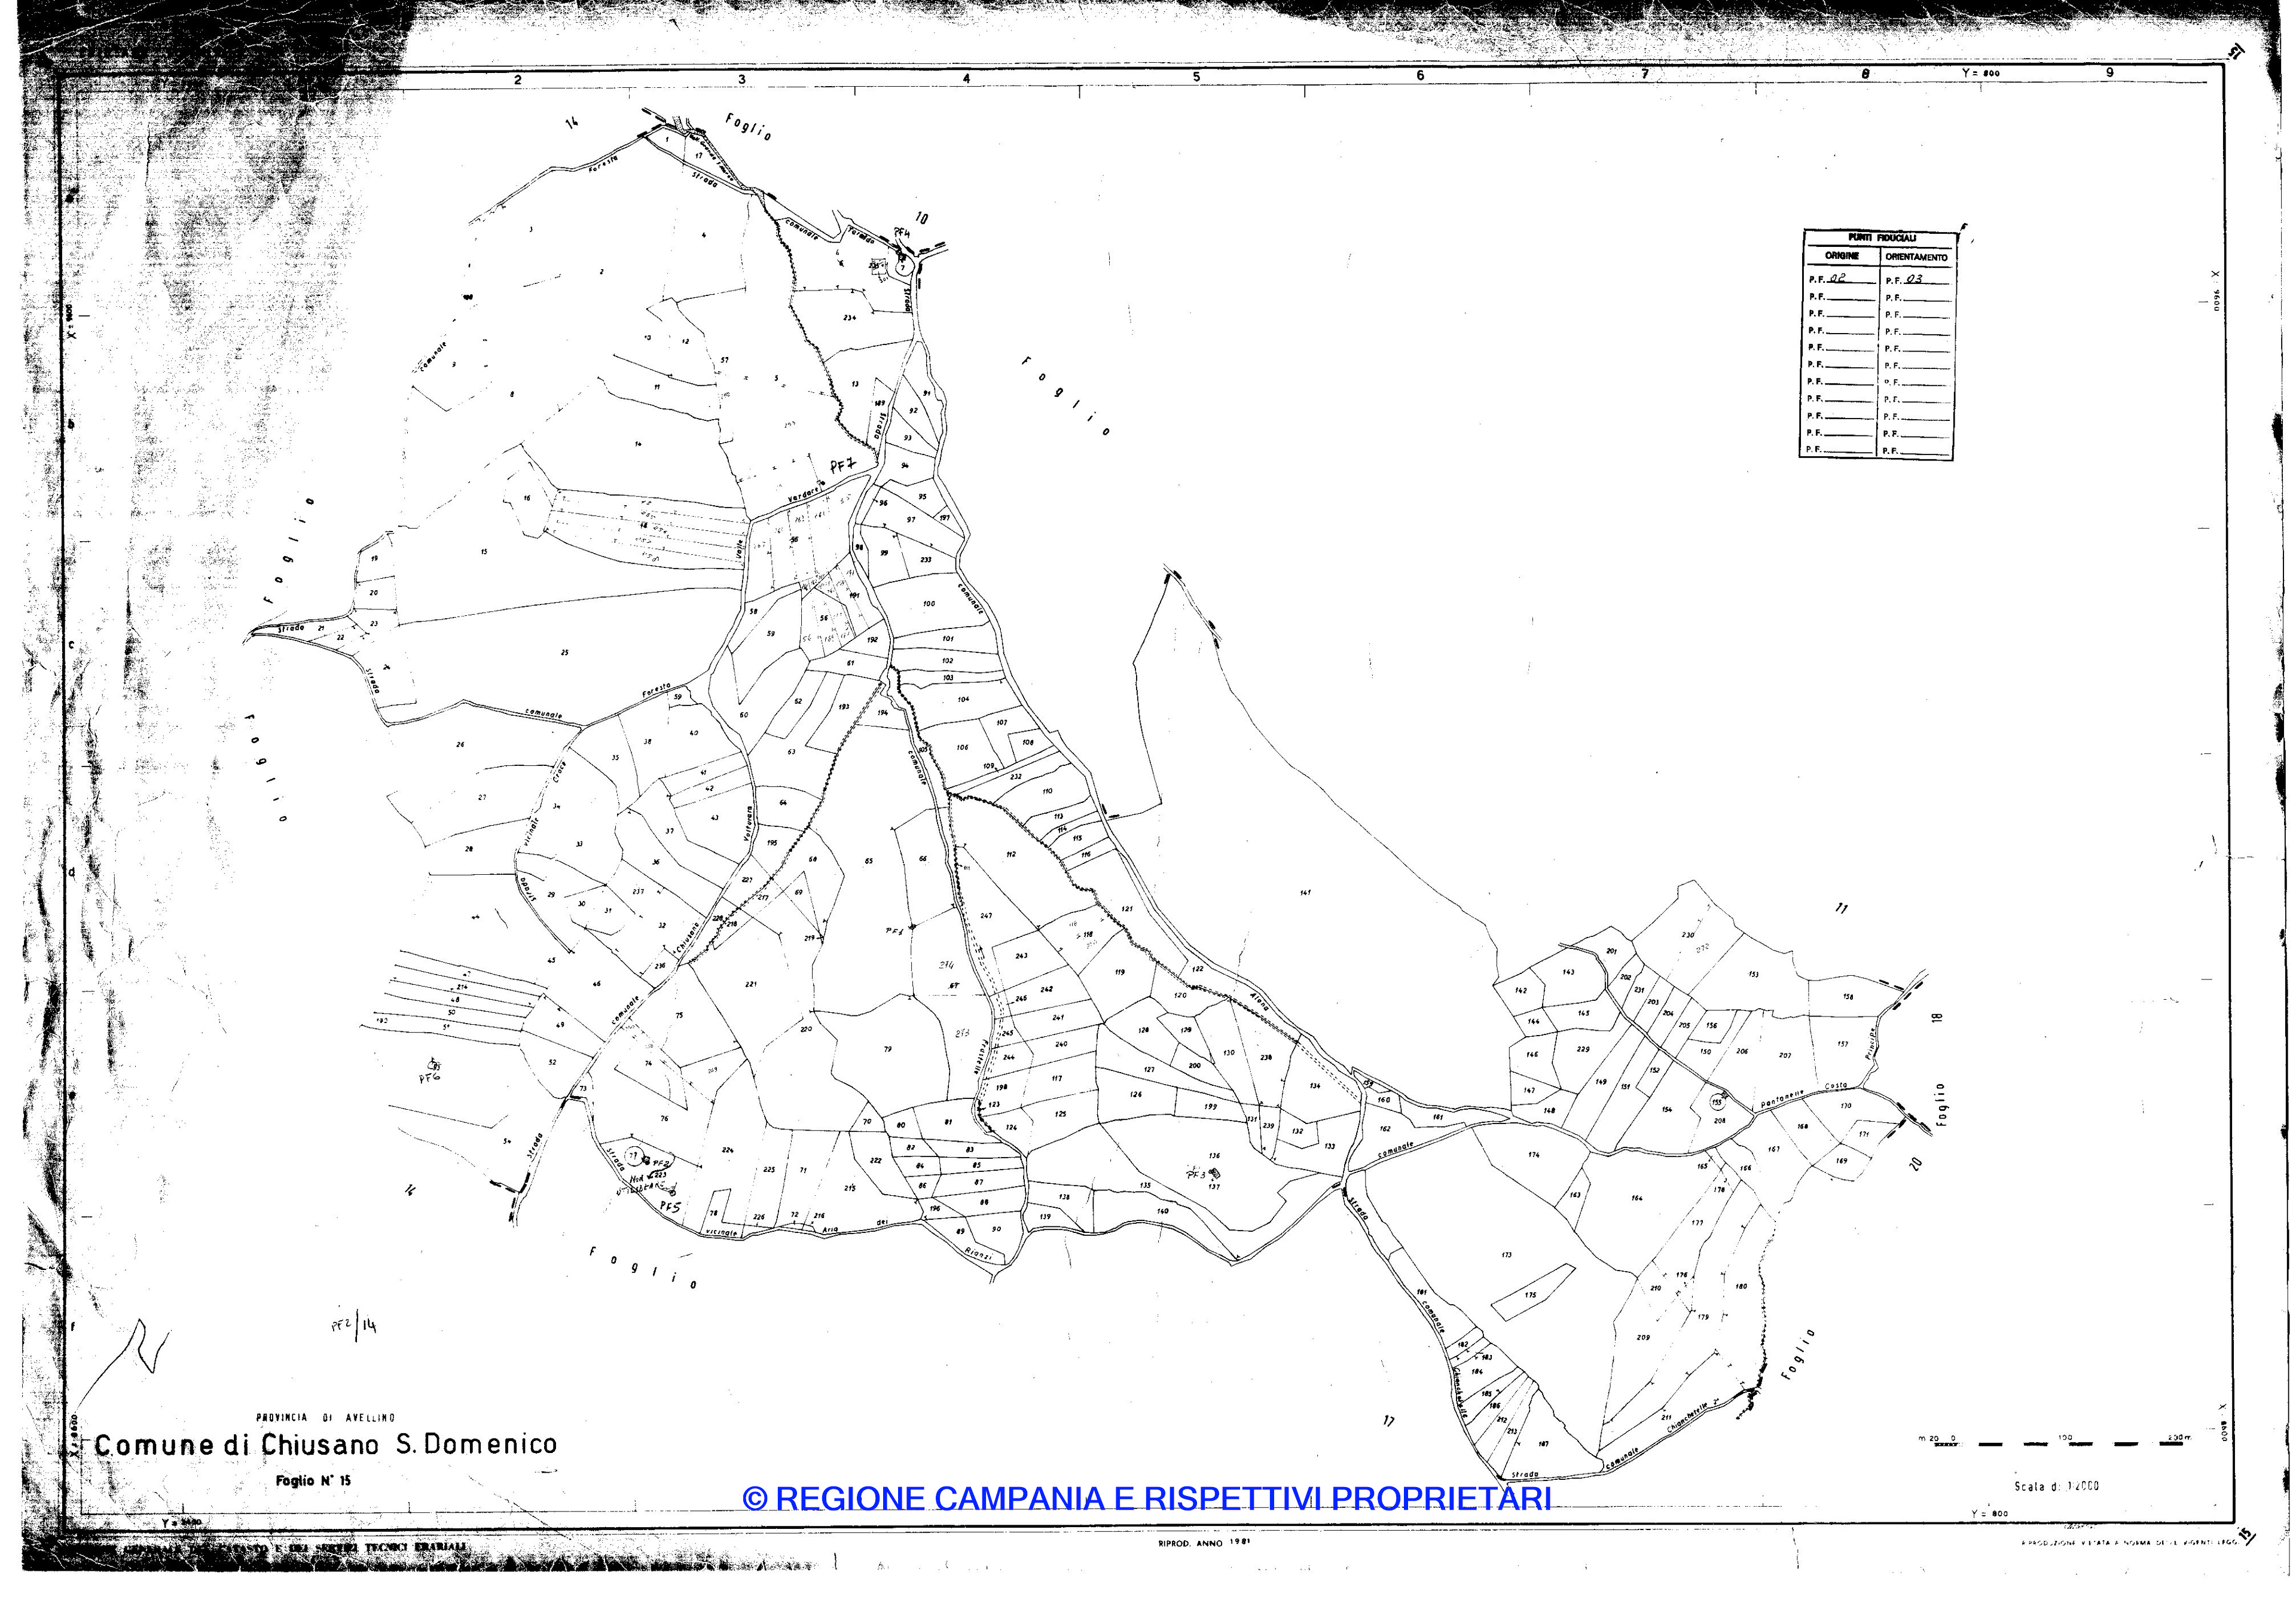Click parcel number 153 on the map
Screen dimensions: 2296x1615
tap(1753, 974)
